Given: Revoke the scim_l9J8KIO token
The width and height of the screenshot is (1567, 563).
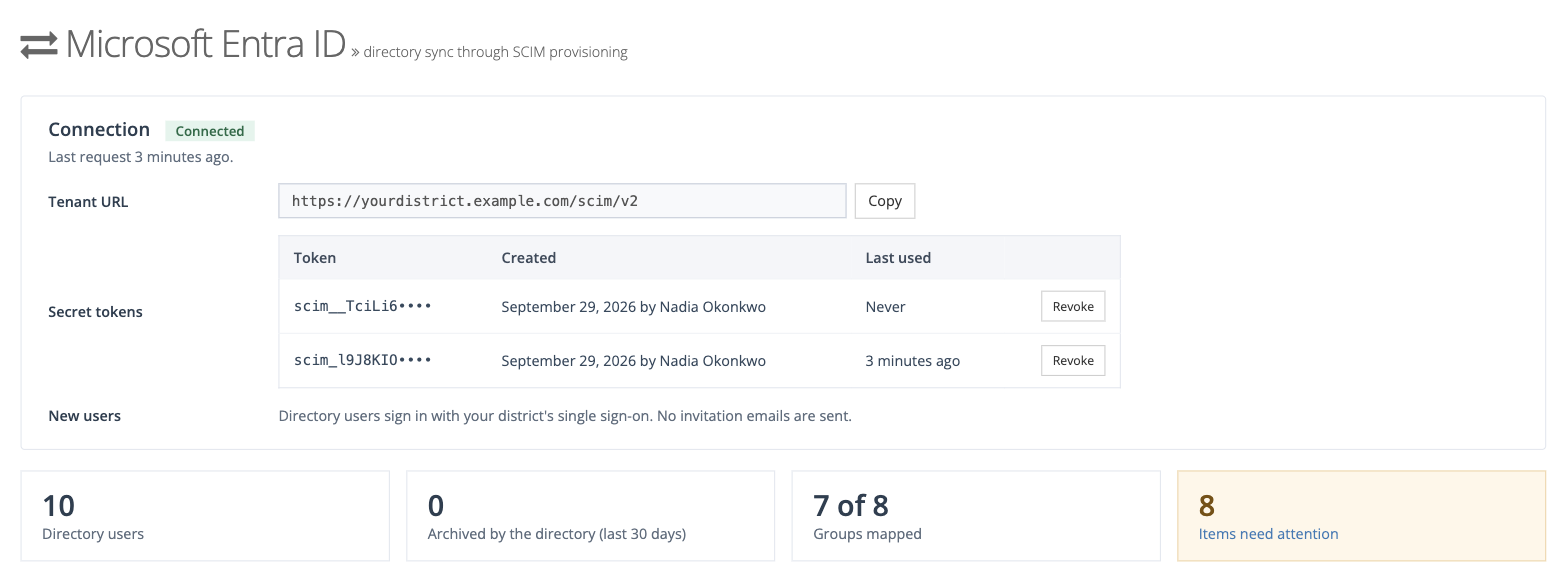Looking at the screenshot, I should click(x=1073, y=361).
